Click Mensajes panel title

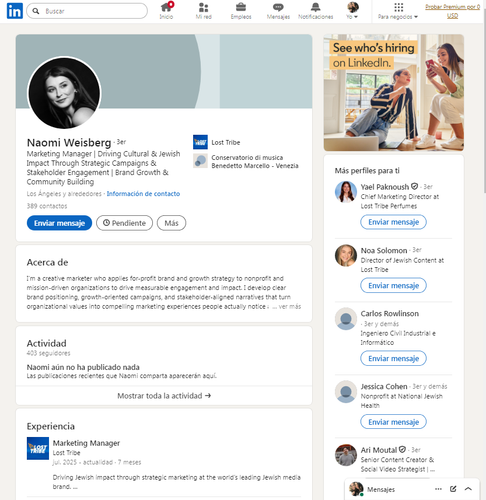[381, 489]
